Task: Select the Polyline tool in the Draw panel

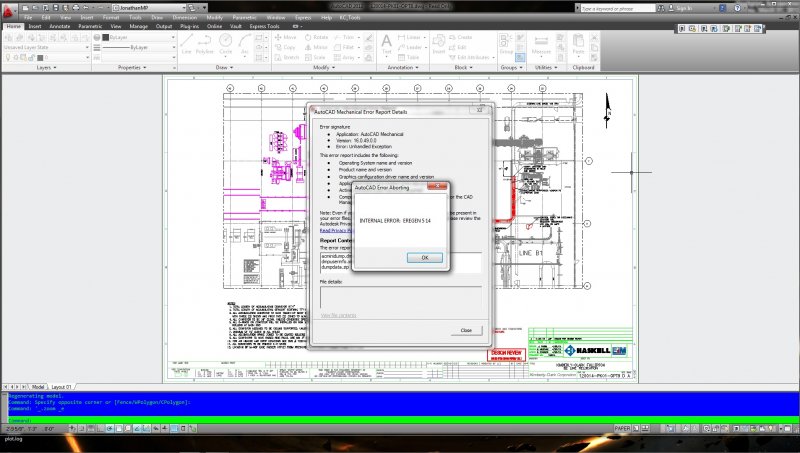Action: [x=206, y=43]
